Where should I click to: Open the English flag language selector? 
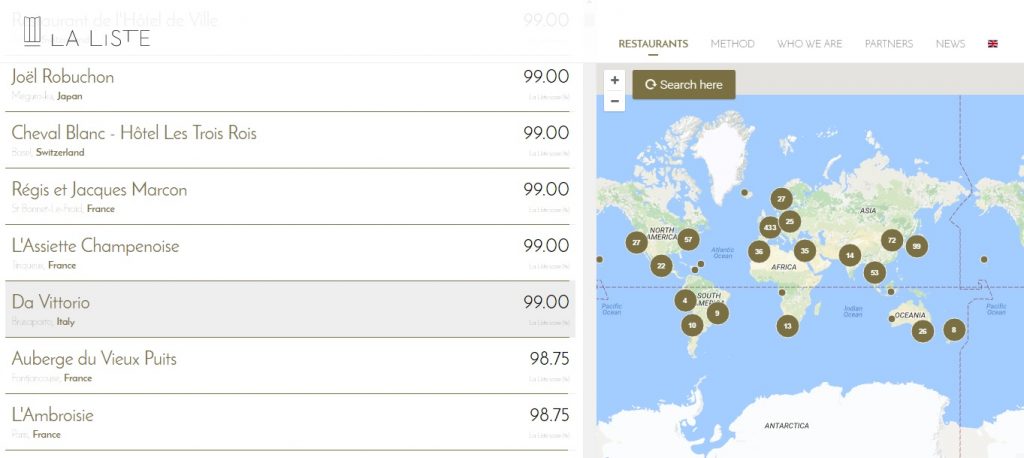[992, 44]
